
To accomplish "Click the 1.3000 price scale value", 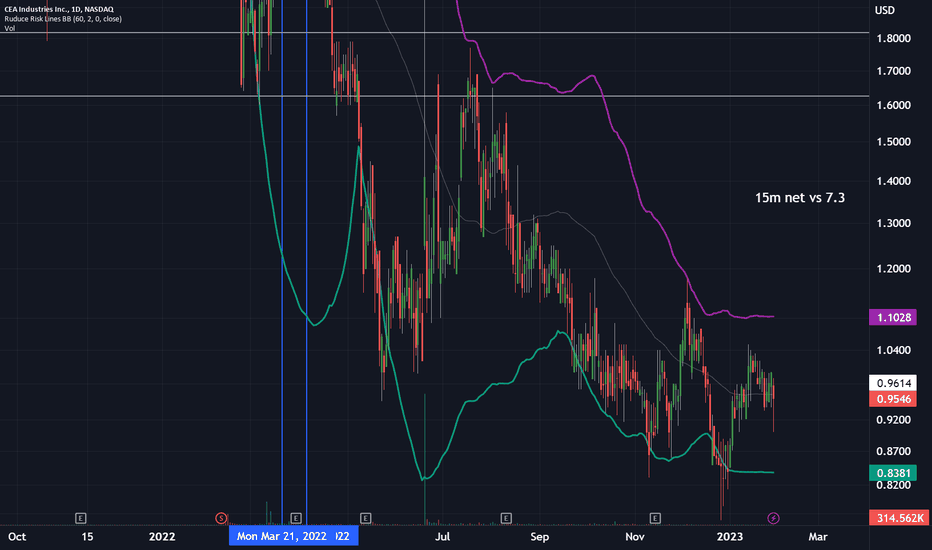I will pos(893,224).
